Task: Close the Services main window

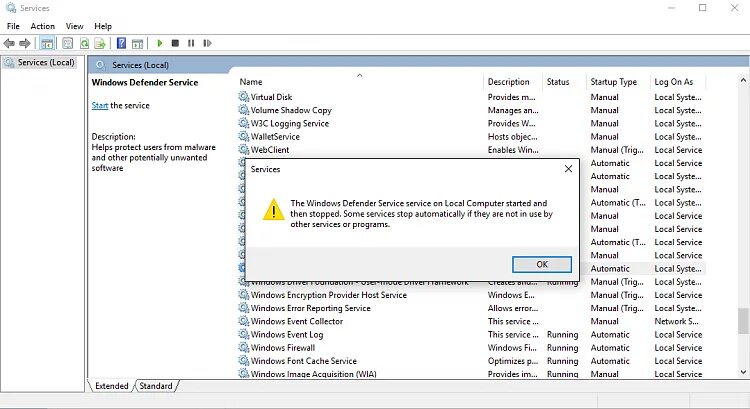Action: (734, 8)
